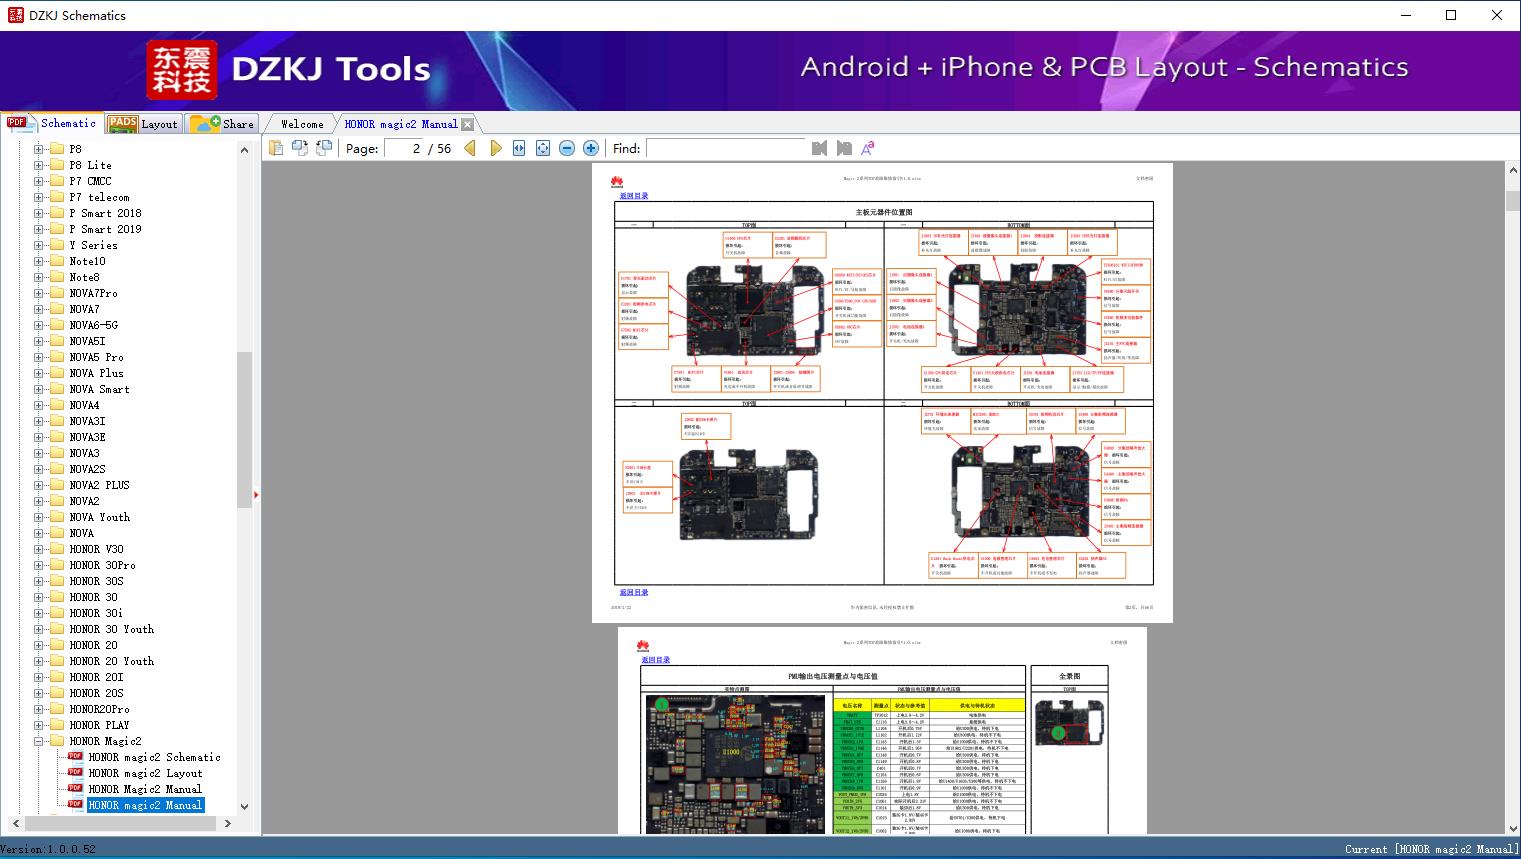
Task: Click the fit width icon
Action: coord(519,148)
